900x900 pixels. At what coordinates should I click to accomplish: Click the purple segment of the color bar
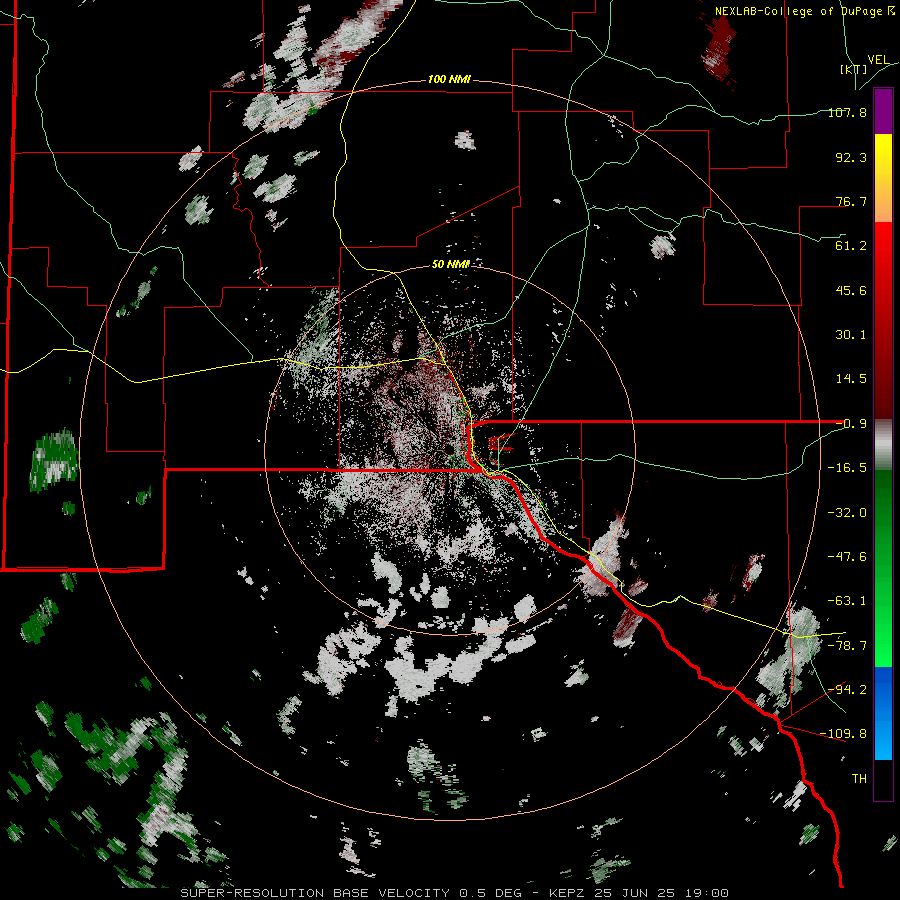(883, 111)
